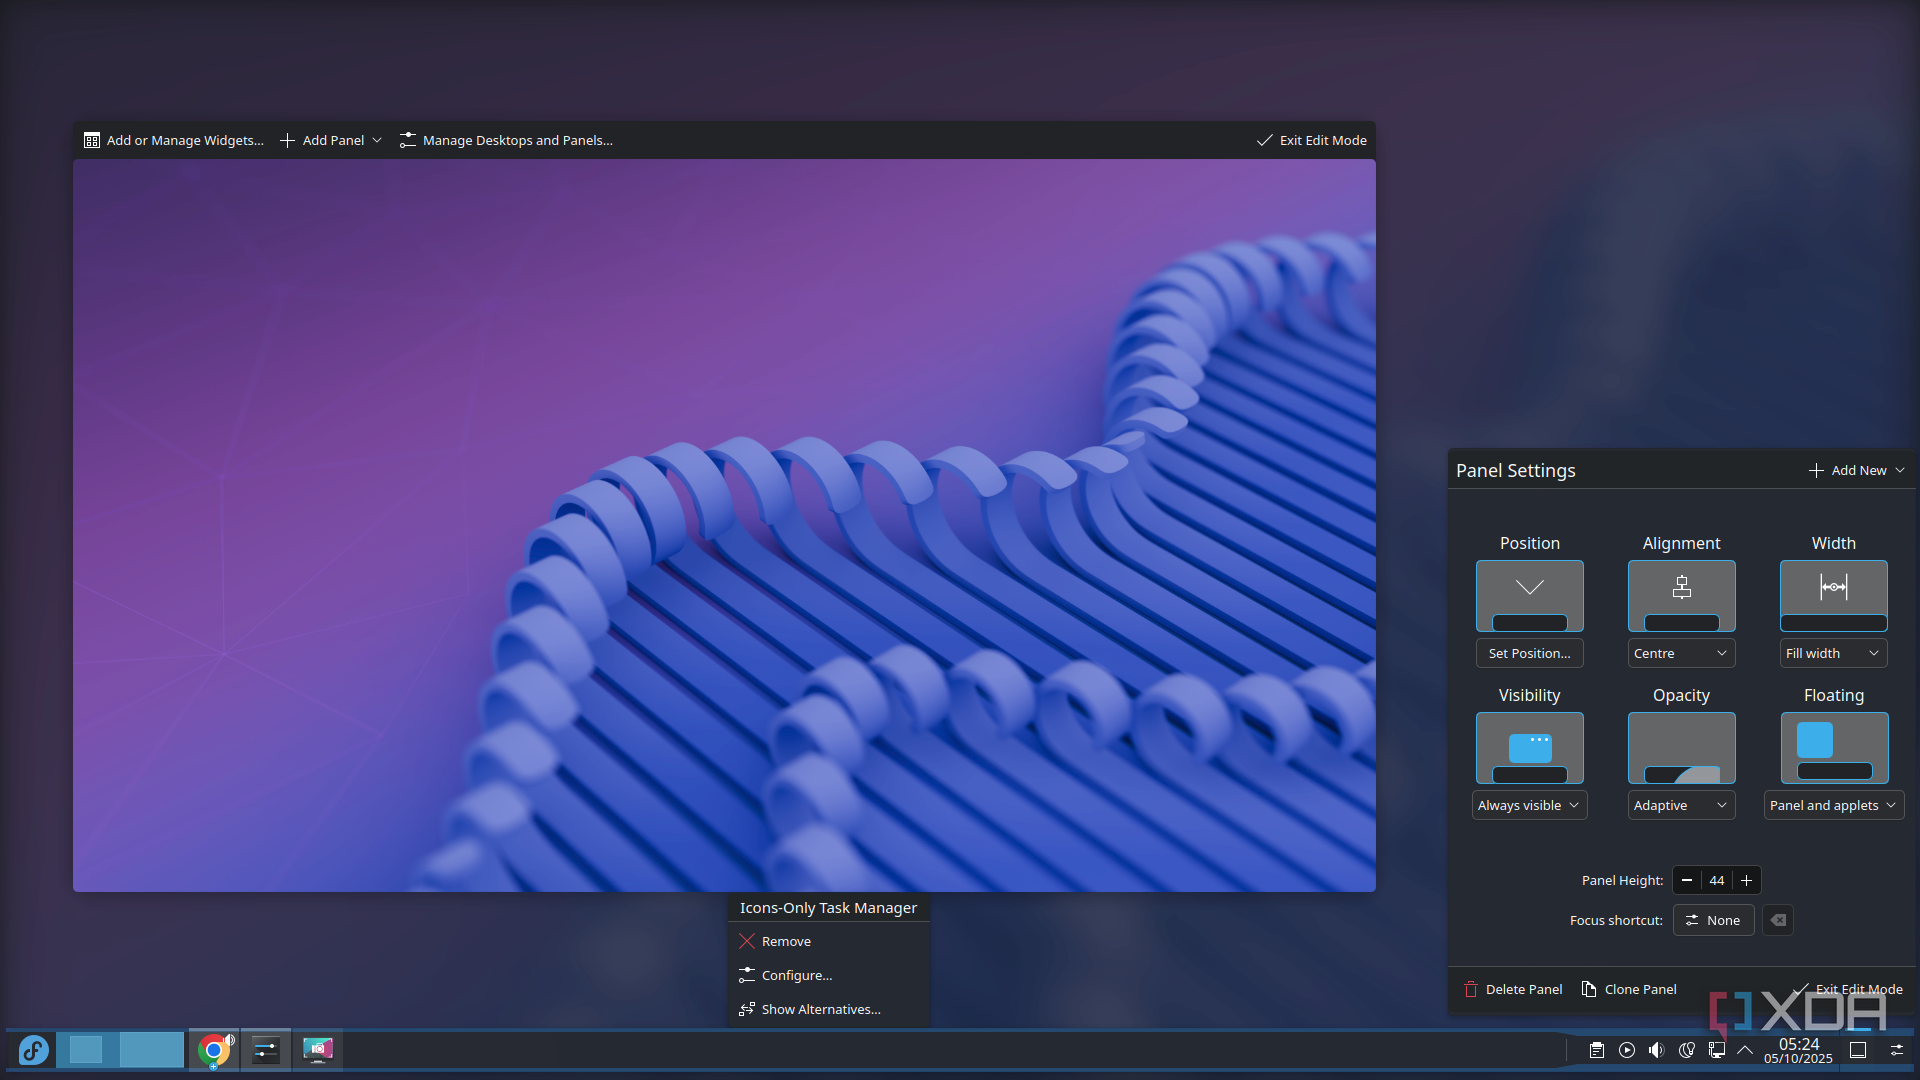Click the Panel Height value field
Screen dimensions: 1920x1080
tap(1717, 880)
